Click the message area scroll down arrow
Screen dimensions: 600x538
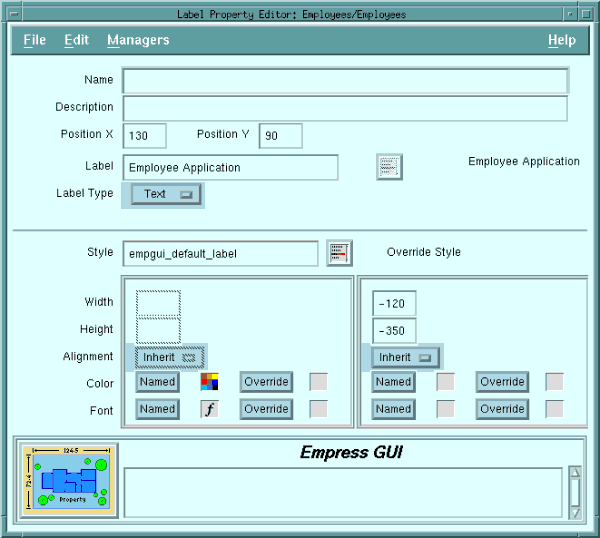574,512
